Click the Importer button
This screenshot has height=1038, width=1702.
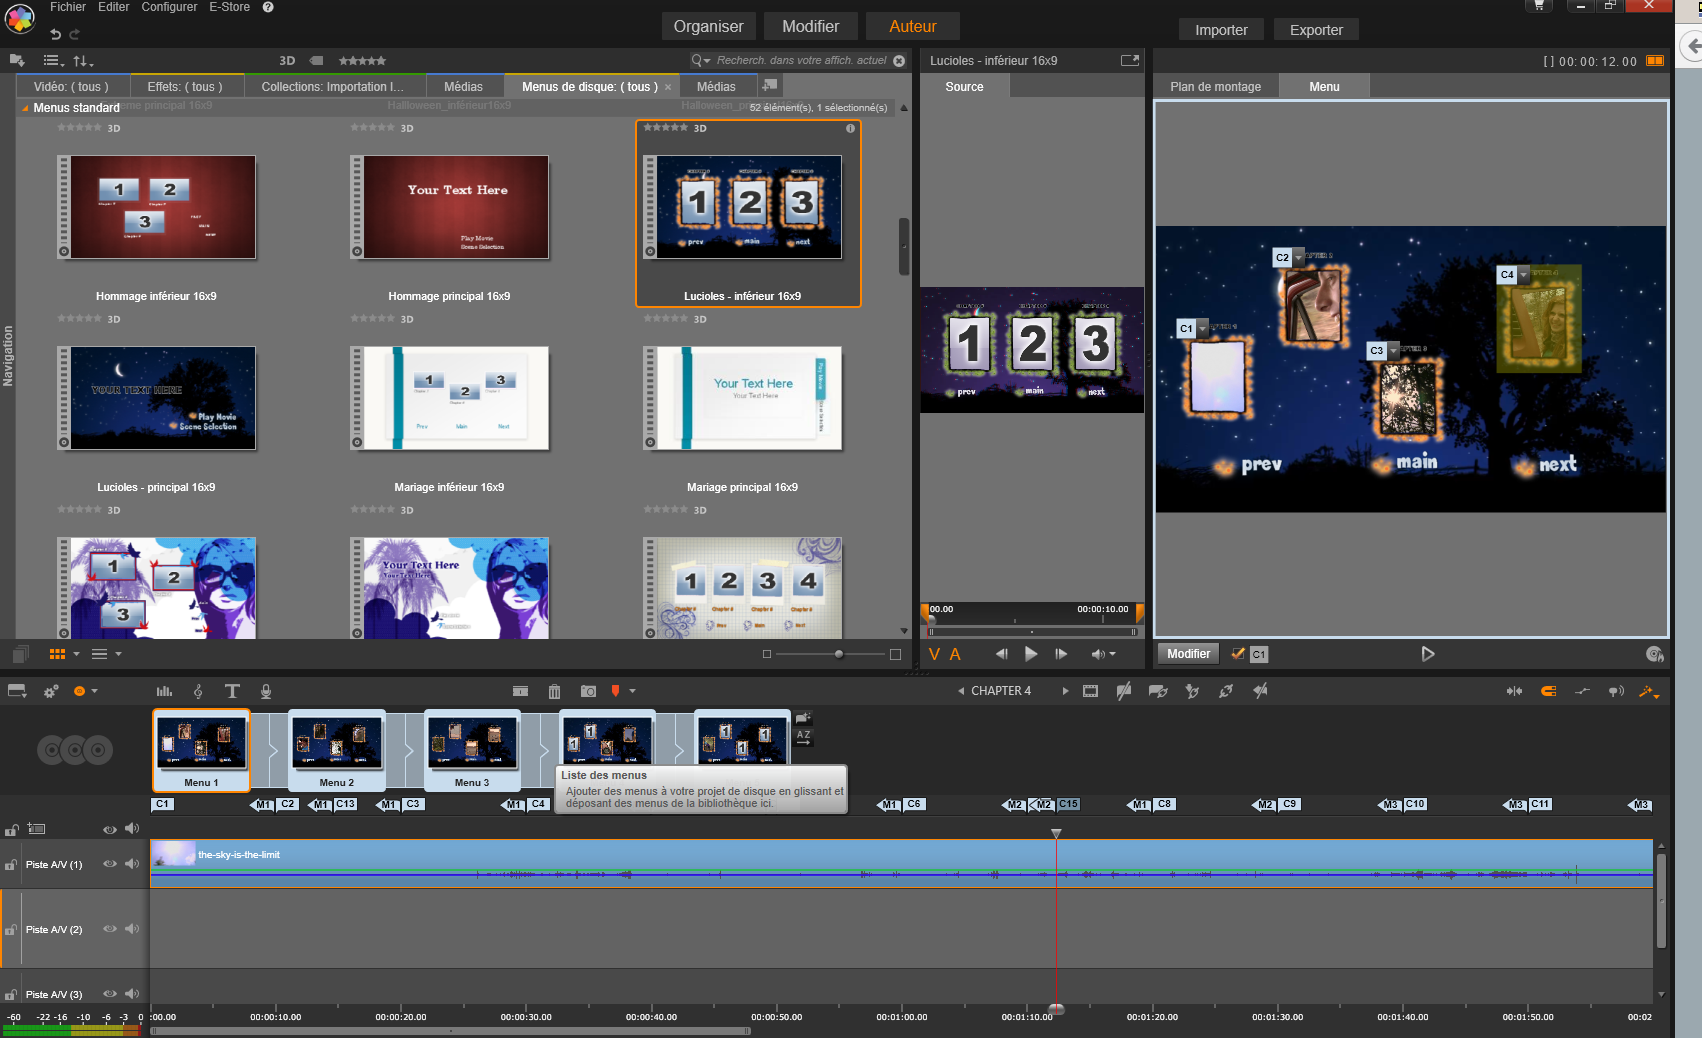point(1221,30)
